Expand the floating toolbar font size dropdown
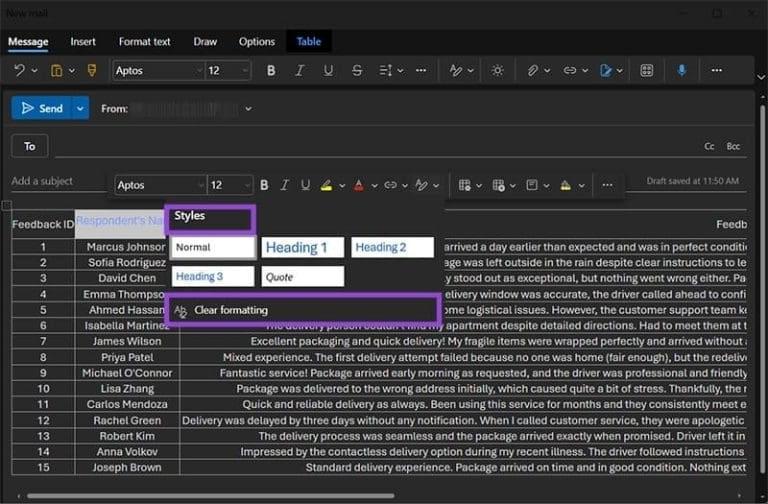Viewport: 768px width, 504px height. (x=246, y=185)
